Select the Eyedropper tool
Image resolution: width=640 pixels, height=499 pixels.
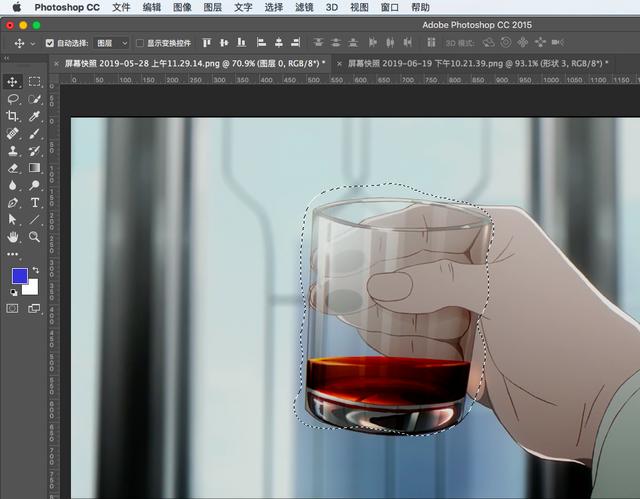coord(35,116)
